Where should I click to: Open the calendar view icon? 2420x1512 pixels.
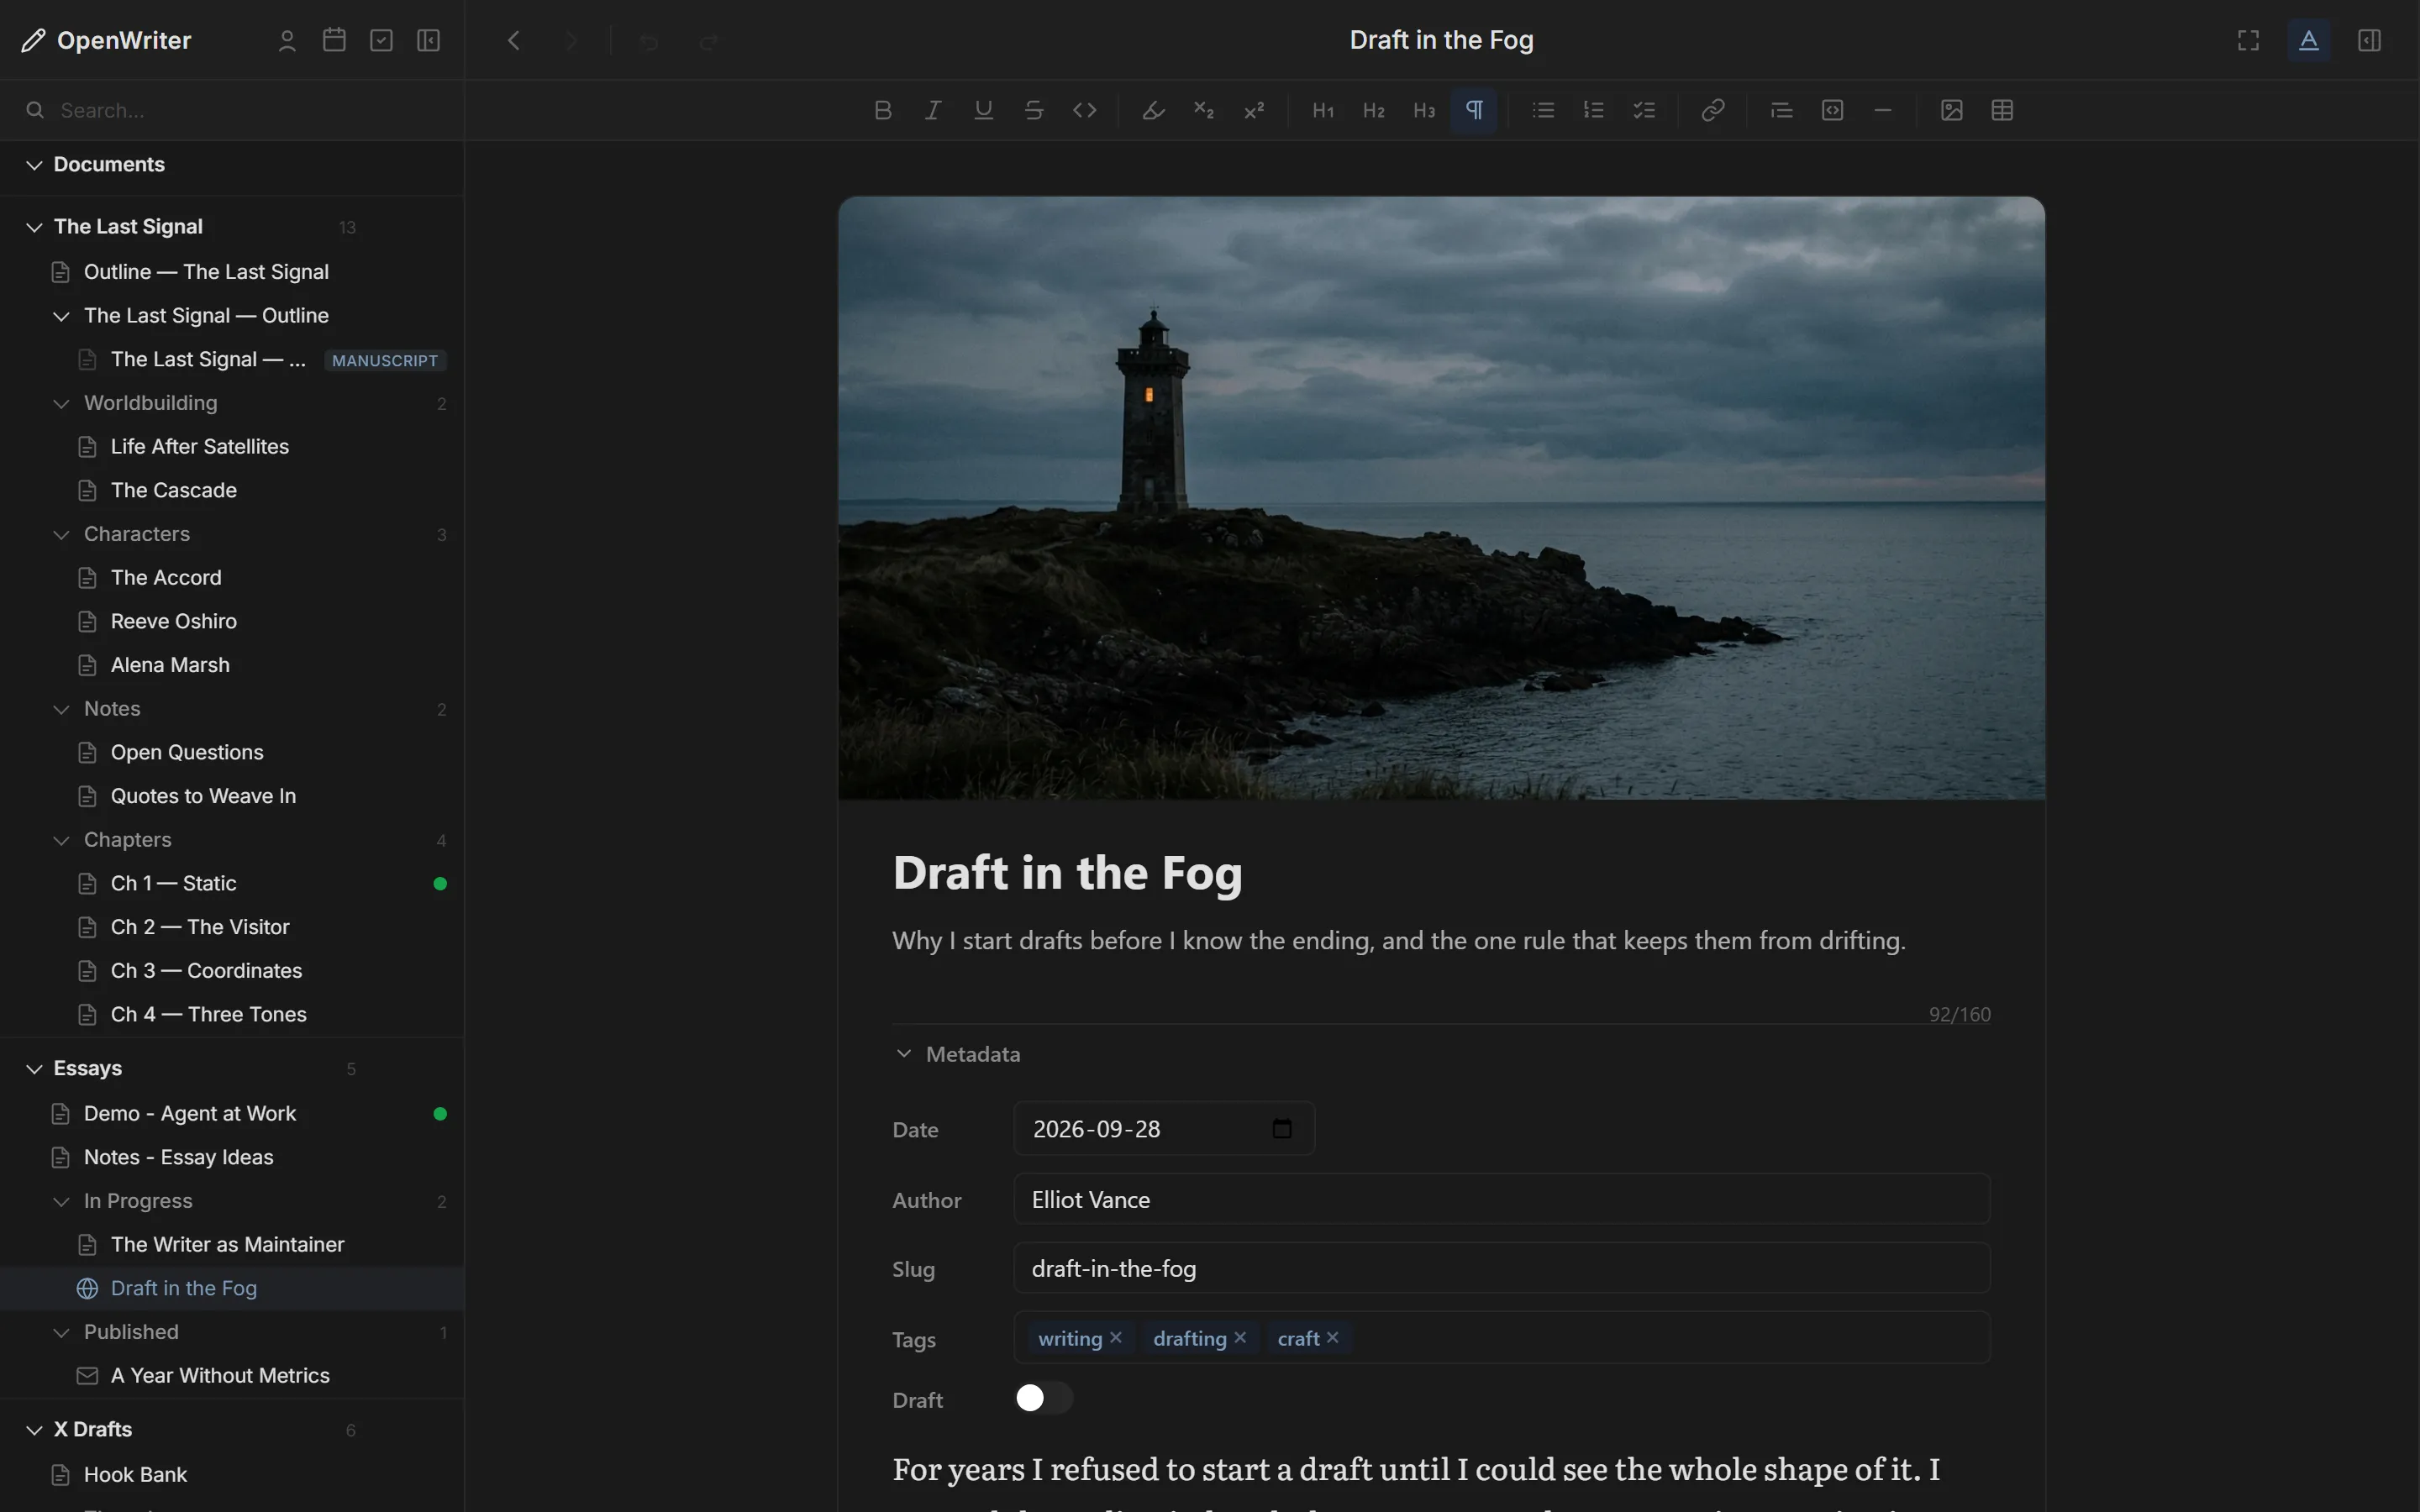334,40
